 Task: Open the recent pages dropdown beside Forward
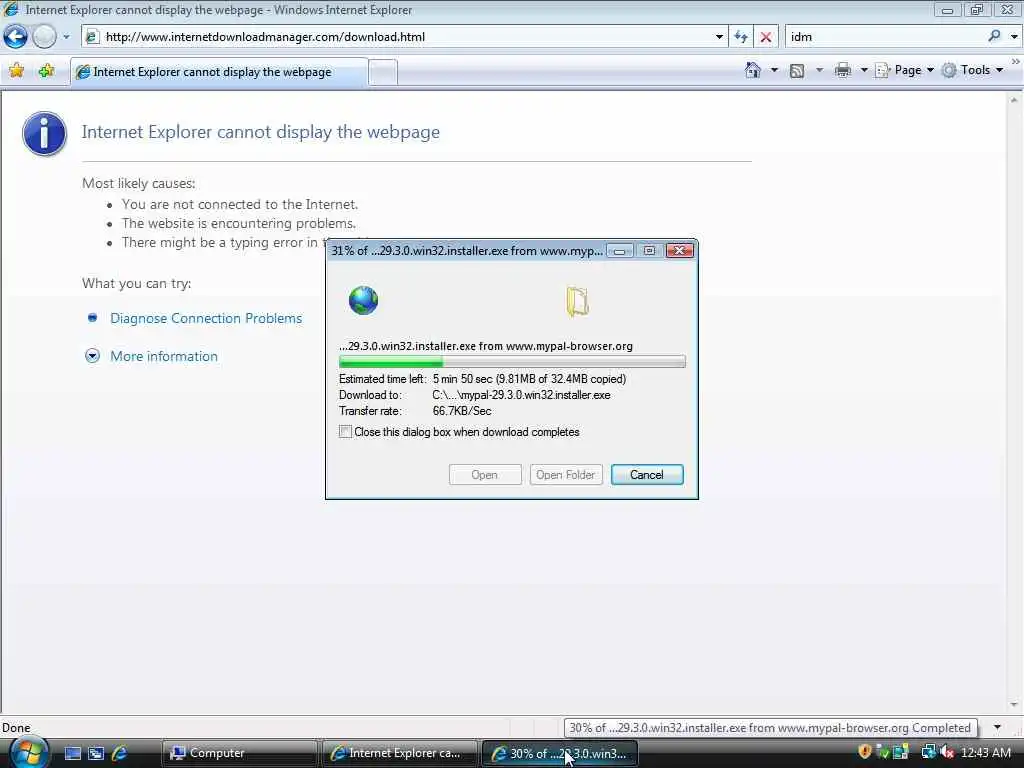click(x=66, y=37)
